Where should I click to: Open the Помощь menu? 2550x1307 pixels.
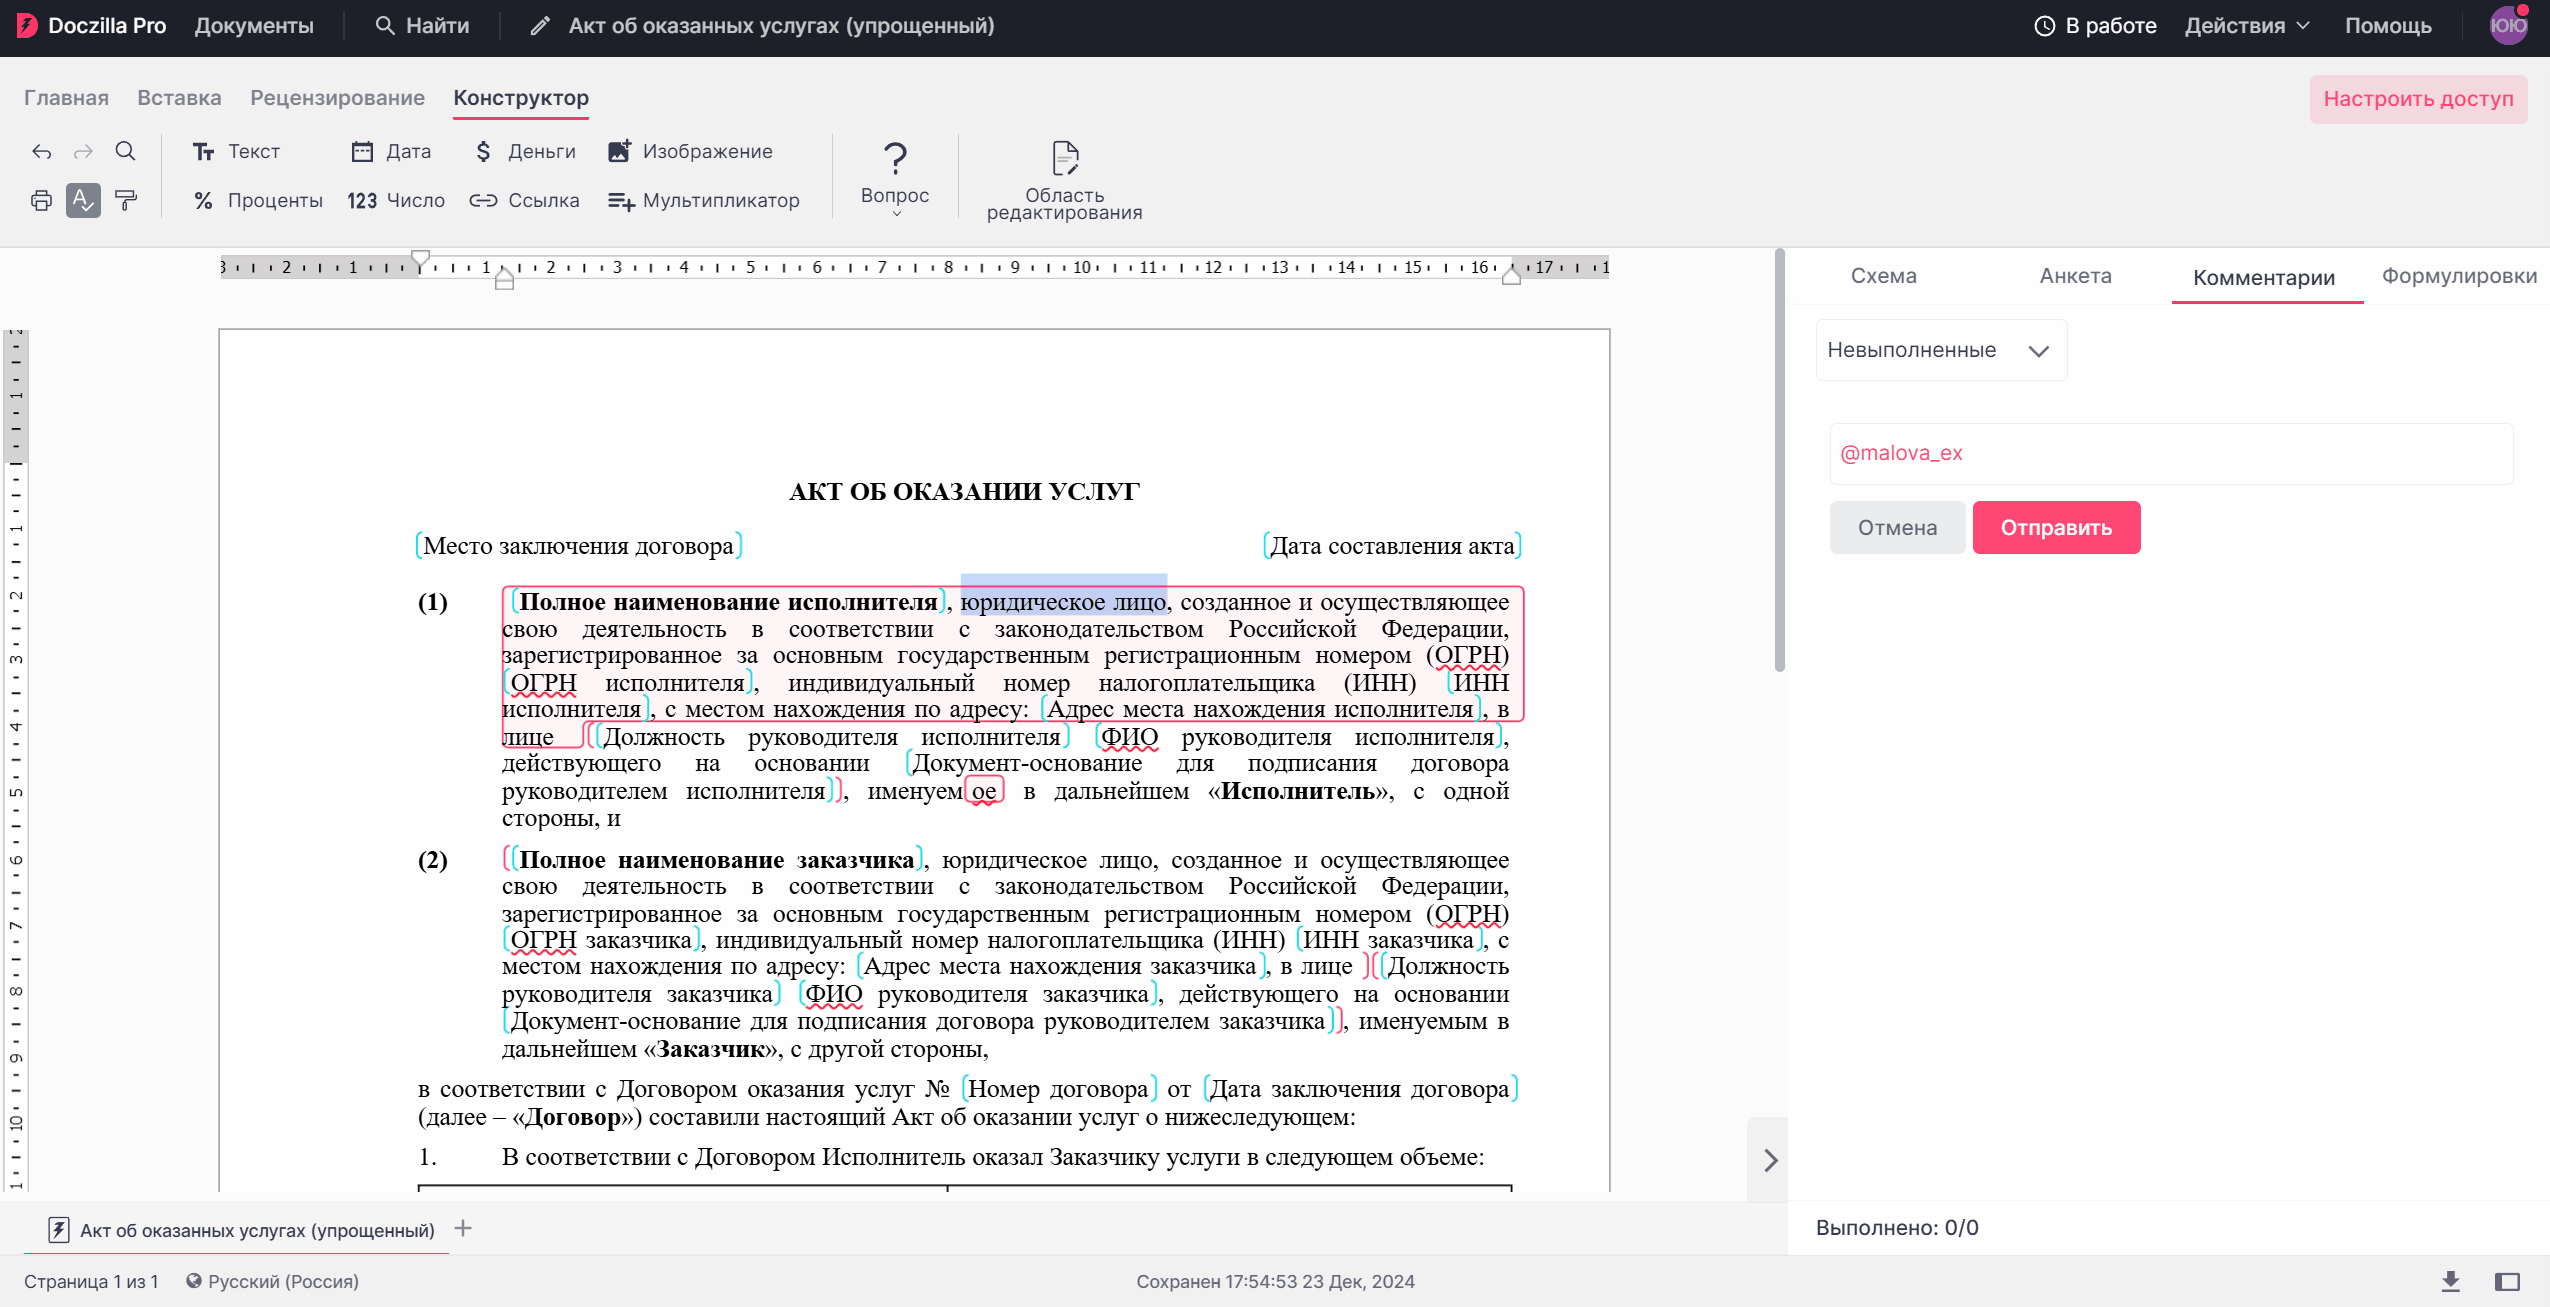(2388, 26)
